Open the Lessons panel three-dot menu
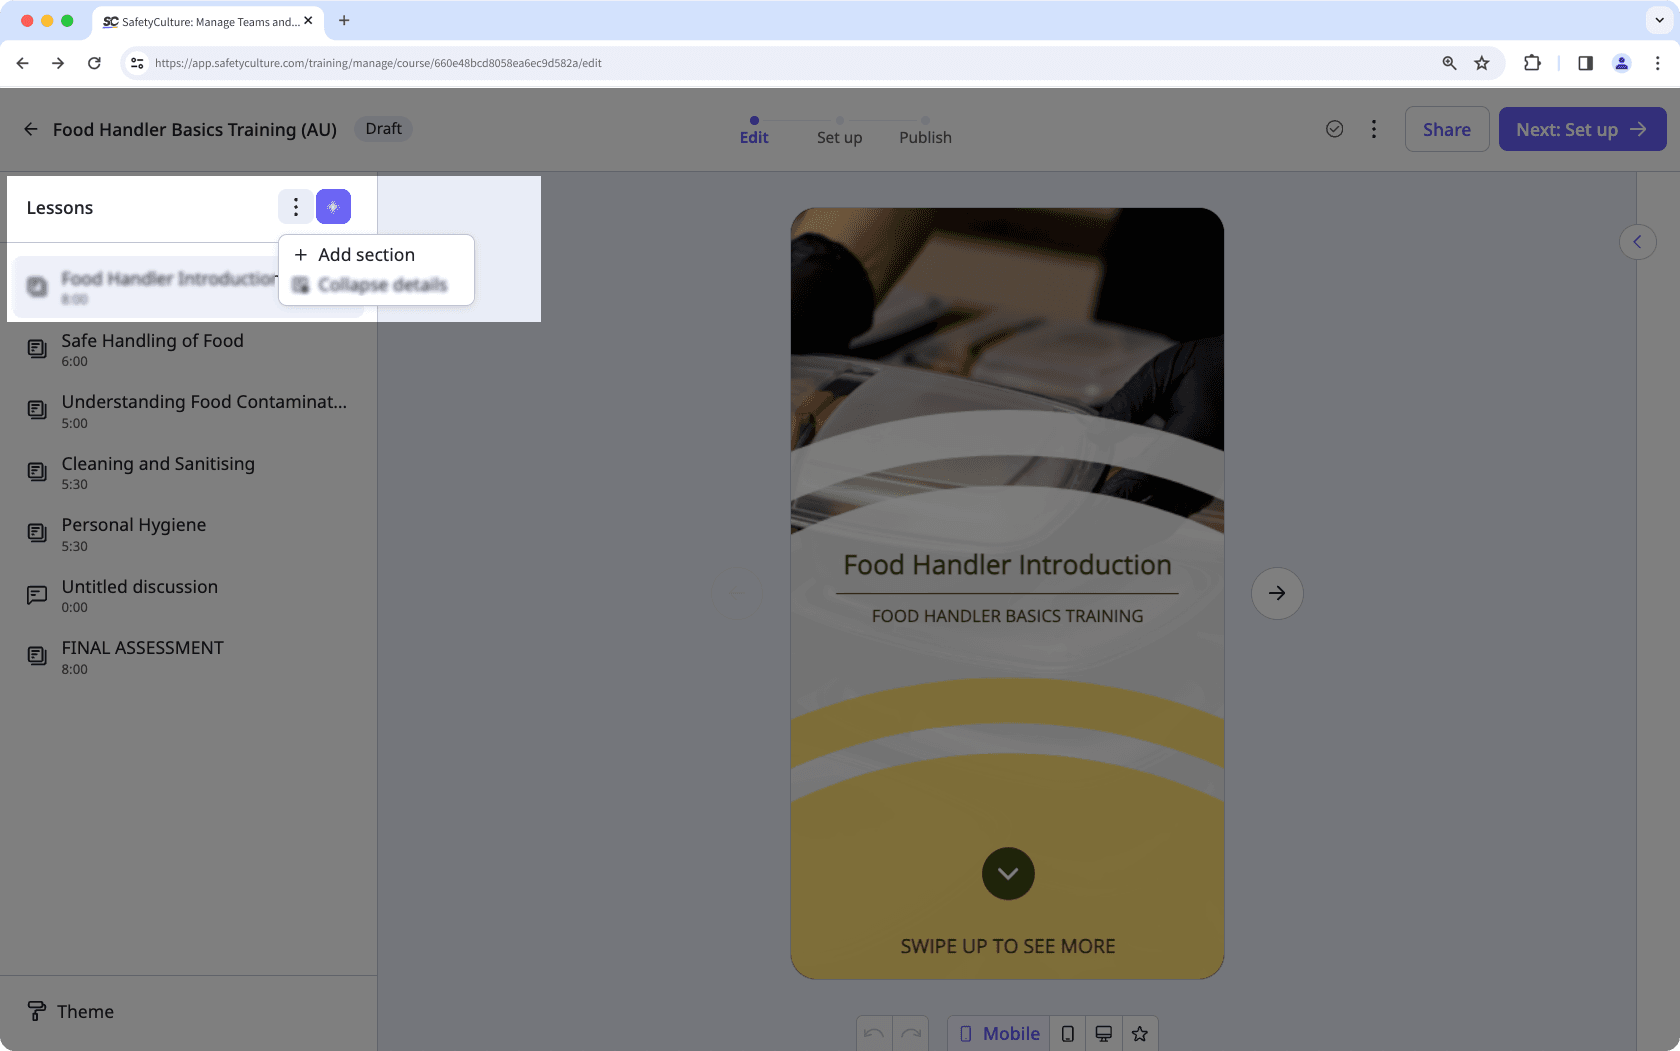Image resolution: width=1680 pixels, height=1051 pixels. 295,206
